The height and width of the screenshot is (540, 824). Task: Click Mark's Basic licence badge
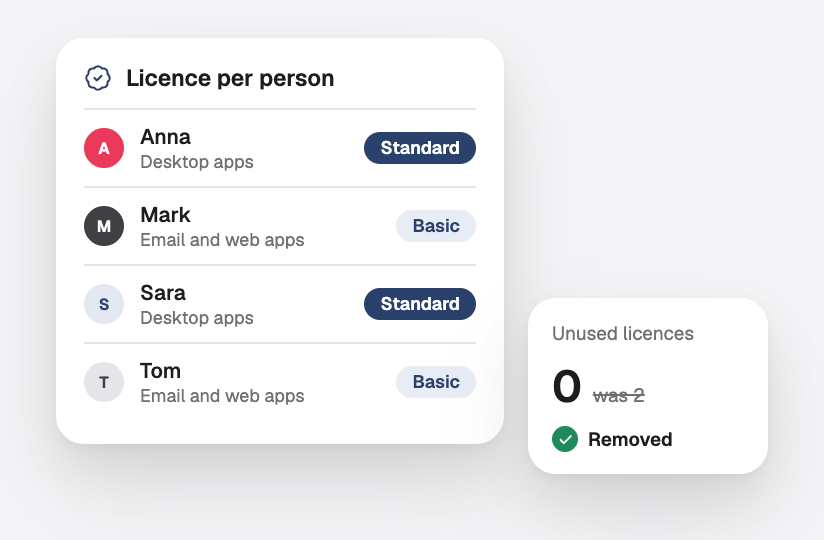click(436, 226)
